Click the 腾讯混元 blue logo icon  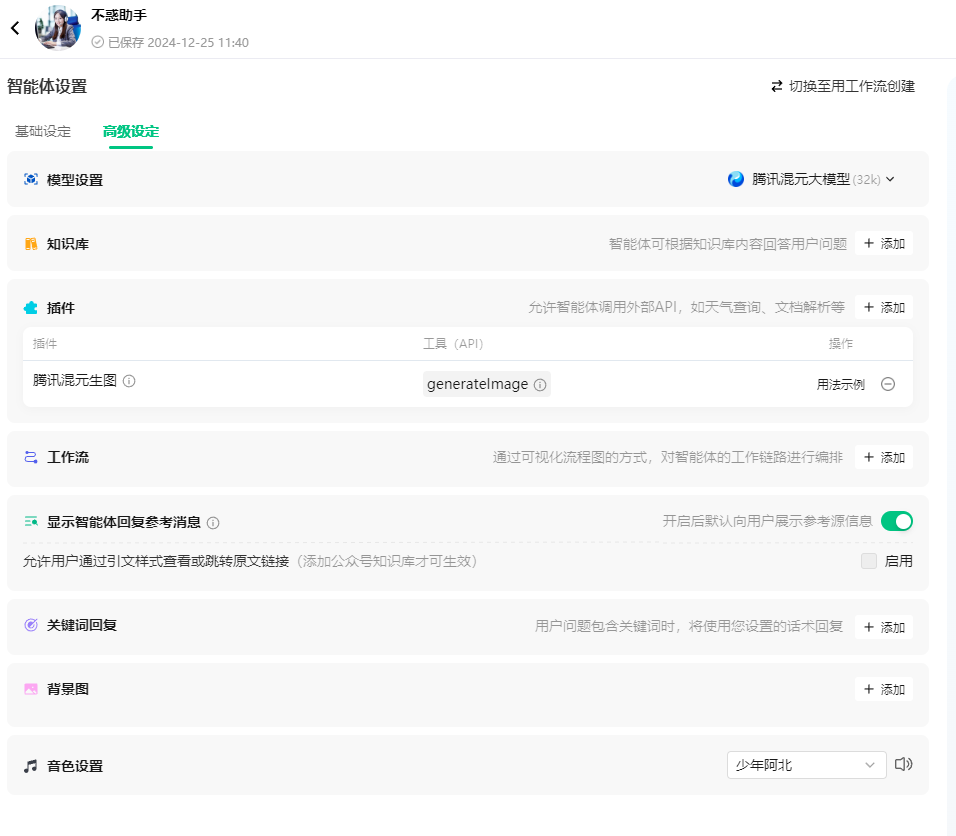point(736,179)
